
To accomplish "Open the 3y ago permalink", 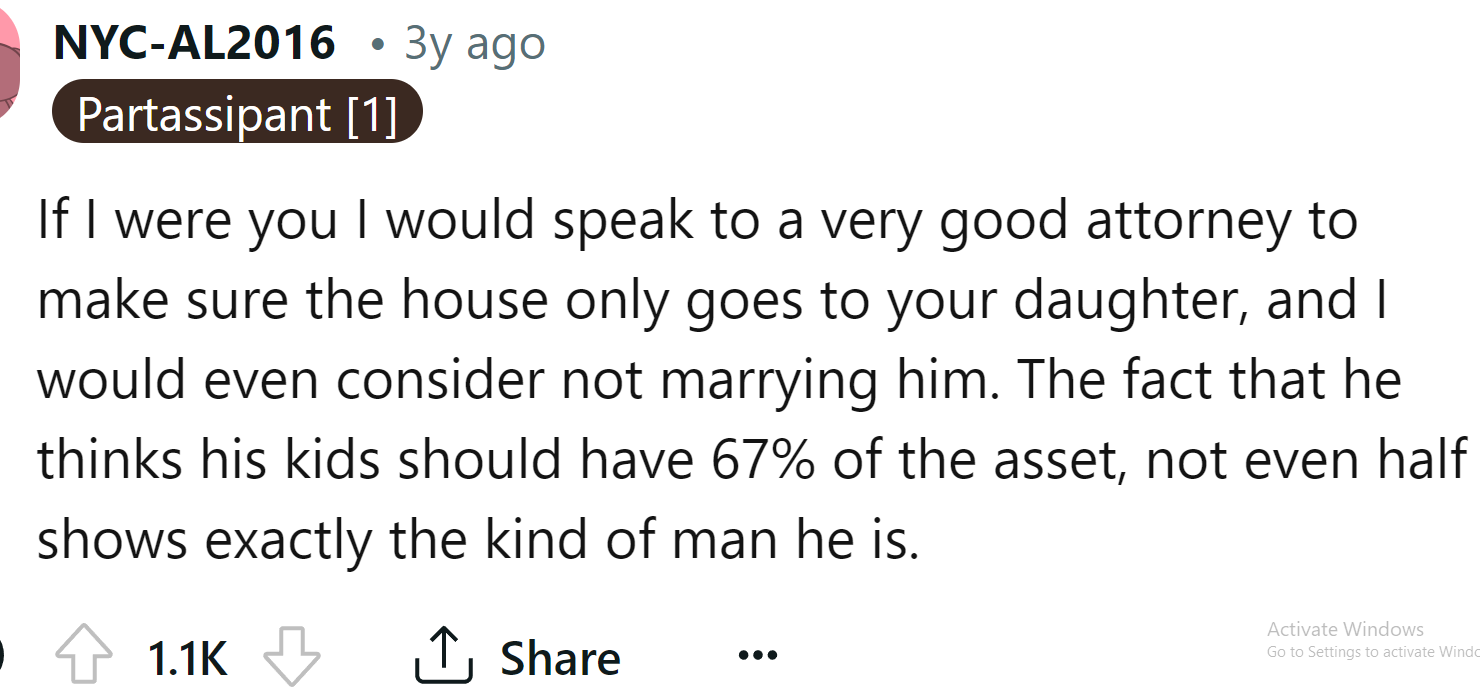I will (473, 42).
